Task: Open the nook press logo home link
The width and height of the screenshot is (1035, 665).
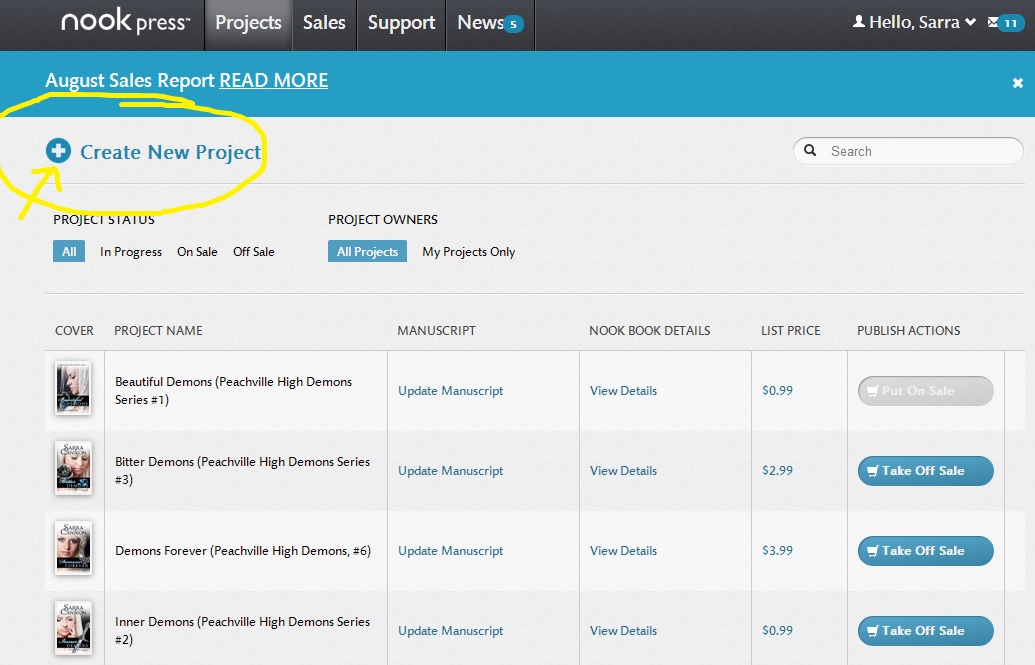Action: point(125,22)
